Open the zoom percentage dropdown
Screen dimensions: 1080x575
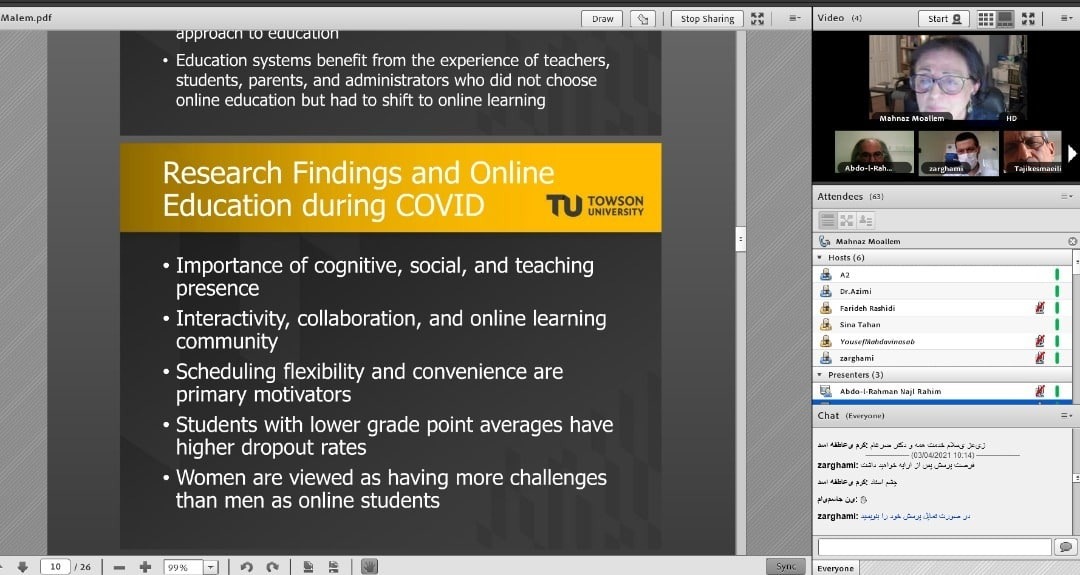pos(211,567)
